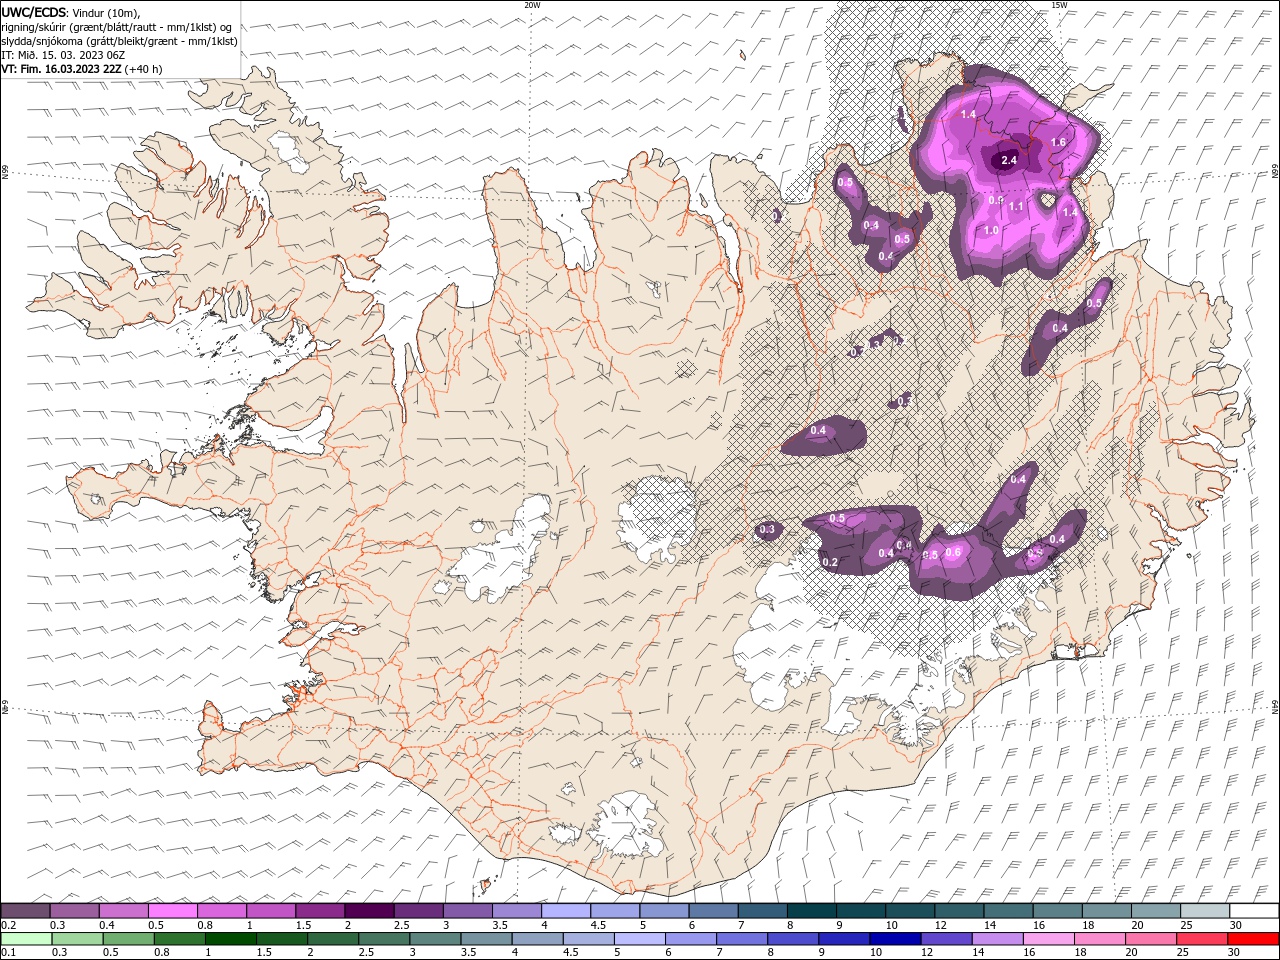Click the 15W longitude label
This screenshot has height=960, width=1280.
[1059, 5]
